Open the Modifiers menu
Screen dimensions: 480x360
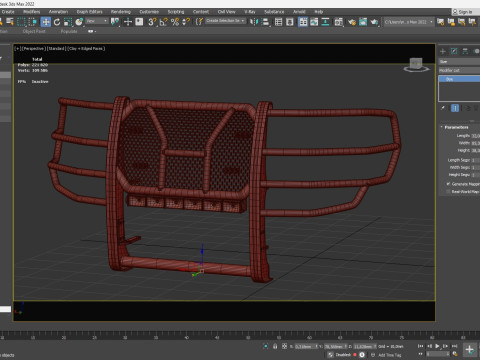pos(32,12)
